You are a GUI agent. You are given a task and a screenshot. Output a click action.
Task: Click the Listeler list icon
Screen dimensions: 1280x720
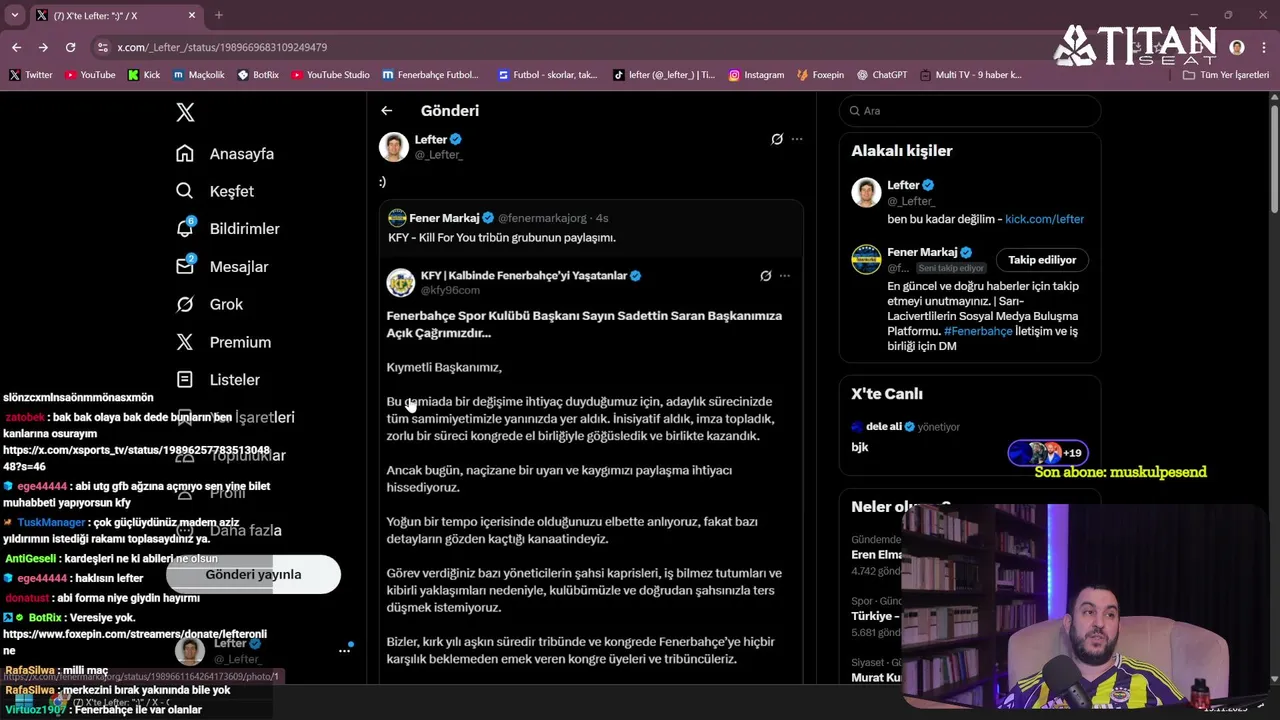pos(185,380)
